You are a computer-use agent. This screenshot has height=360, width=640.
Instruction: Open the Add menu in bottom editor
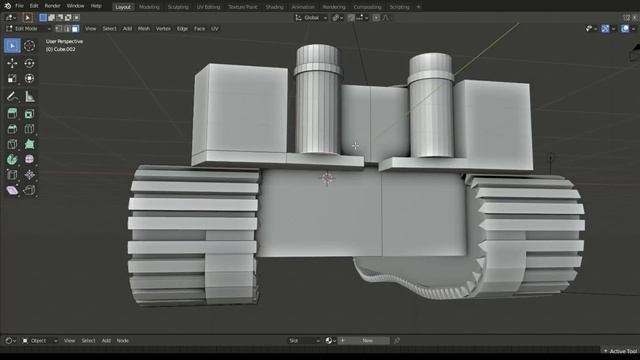tap(106, 340)
